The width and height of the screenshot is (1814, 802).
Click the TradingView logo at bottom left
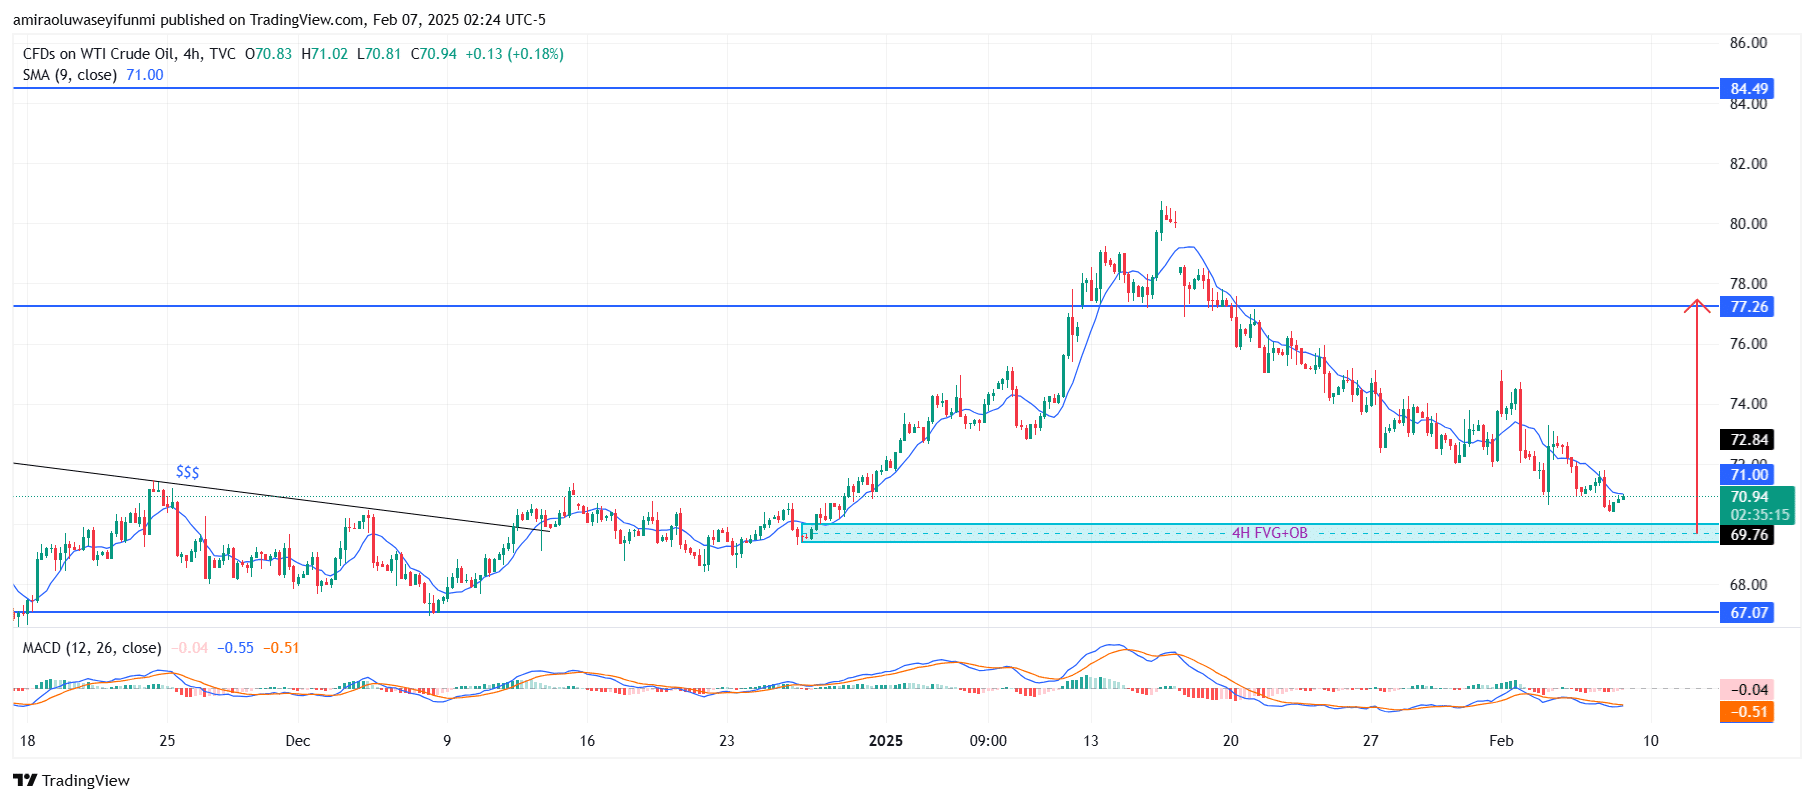[71, 780]
